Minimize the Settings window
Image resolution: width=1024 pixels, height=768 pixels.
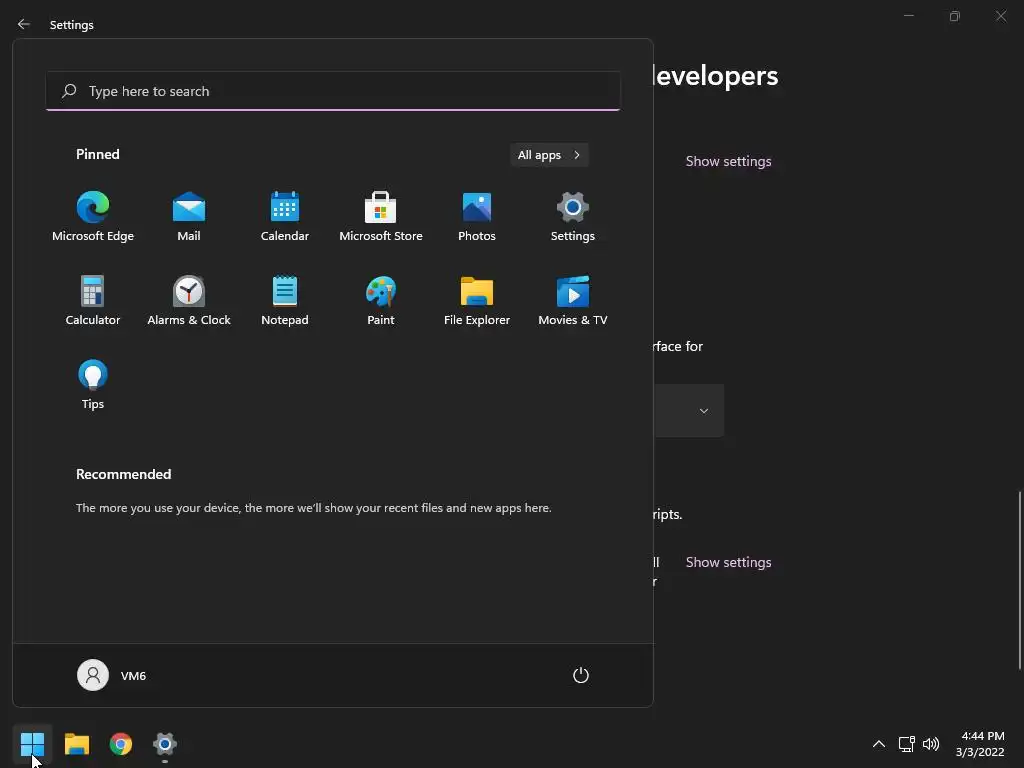pos(908,16)
